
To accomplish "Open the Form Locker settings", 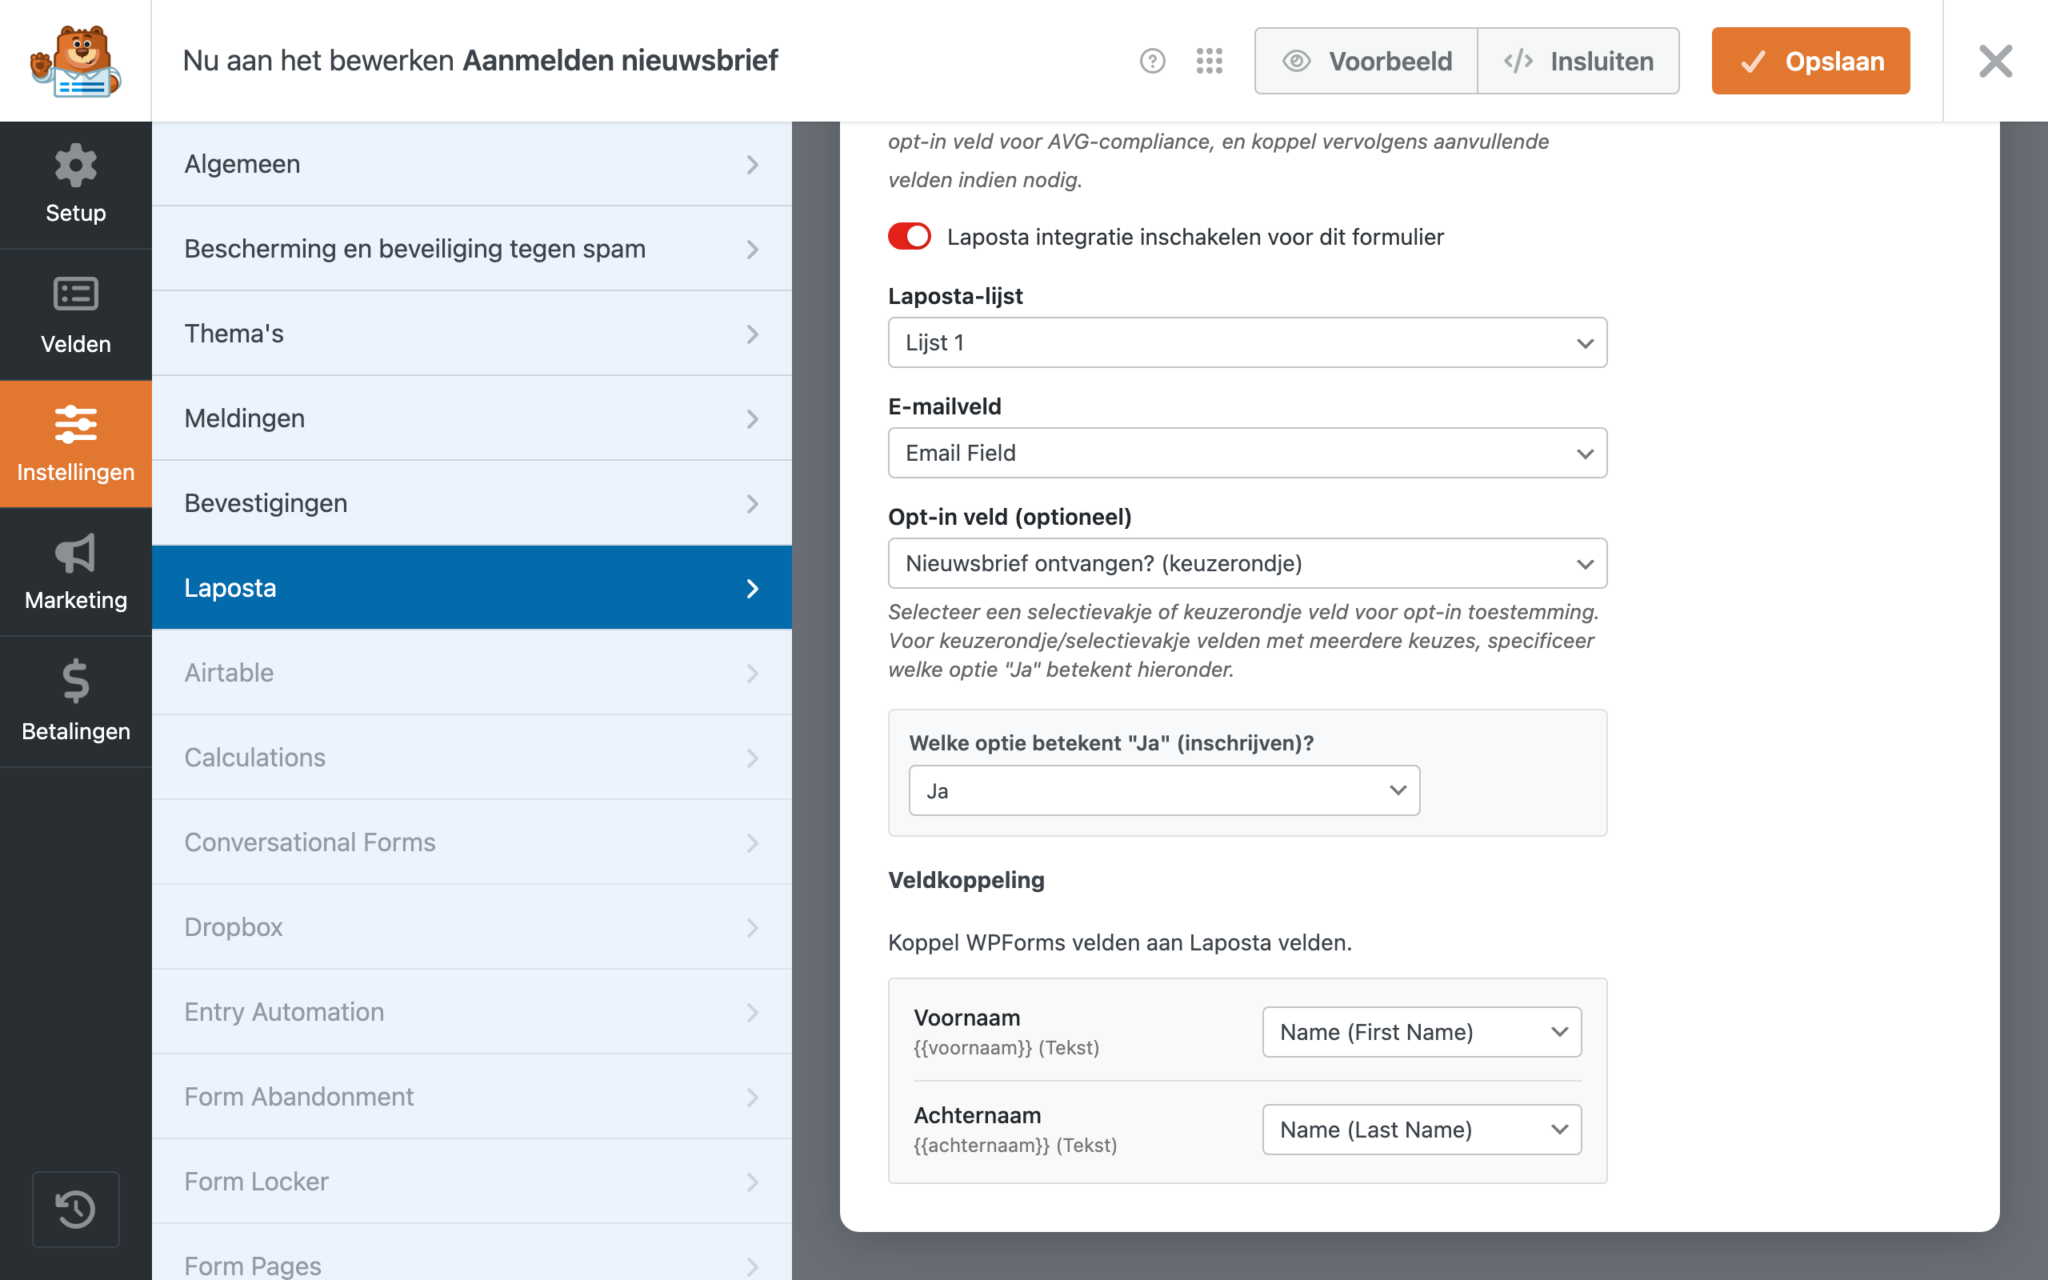I will pos(472,1182).
